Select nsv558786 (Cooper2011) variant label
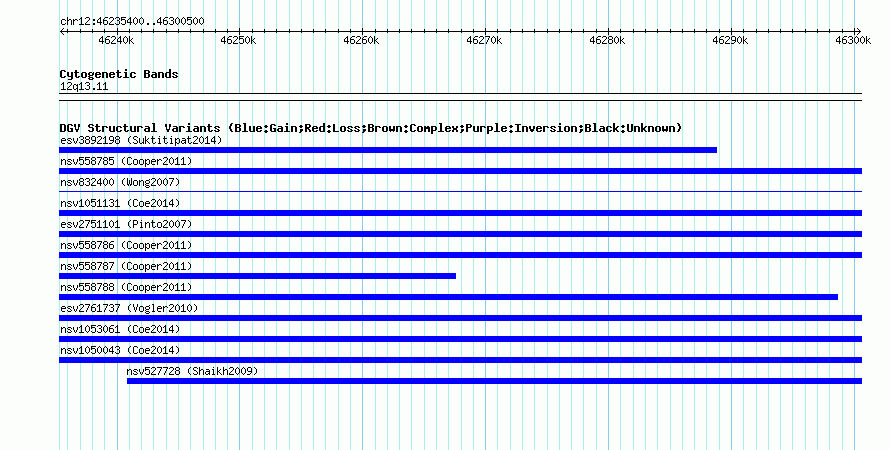Screen dimensions: 890x450 pos(126,245)
